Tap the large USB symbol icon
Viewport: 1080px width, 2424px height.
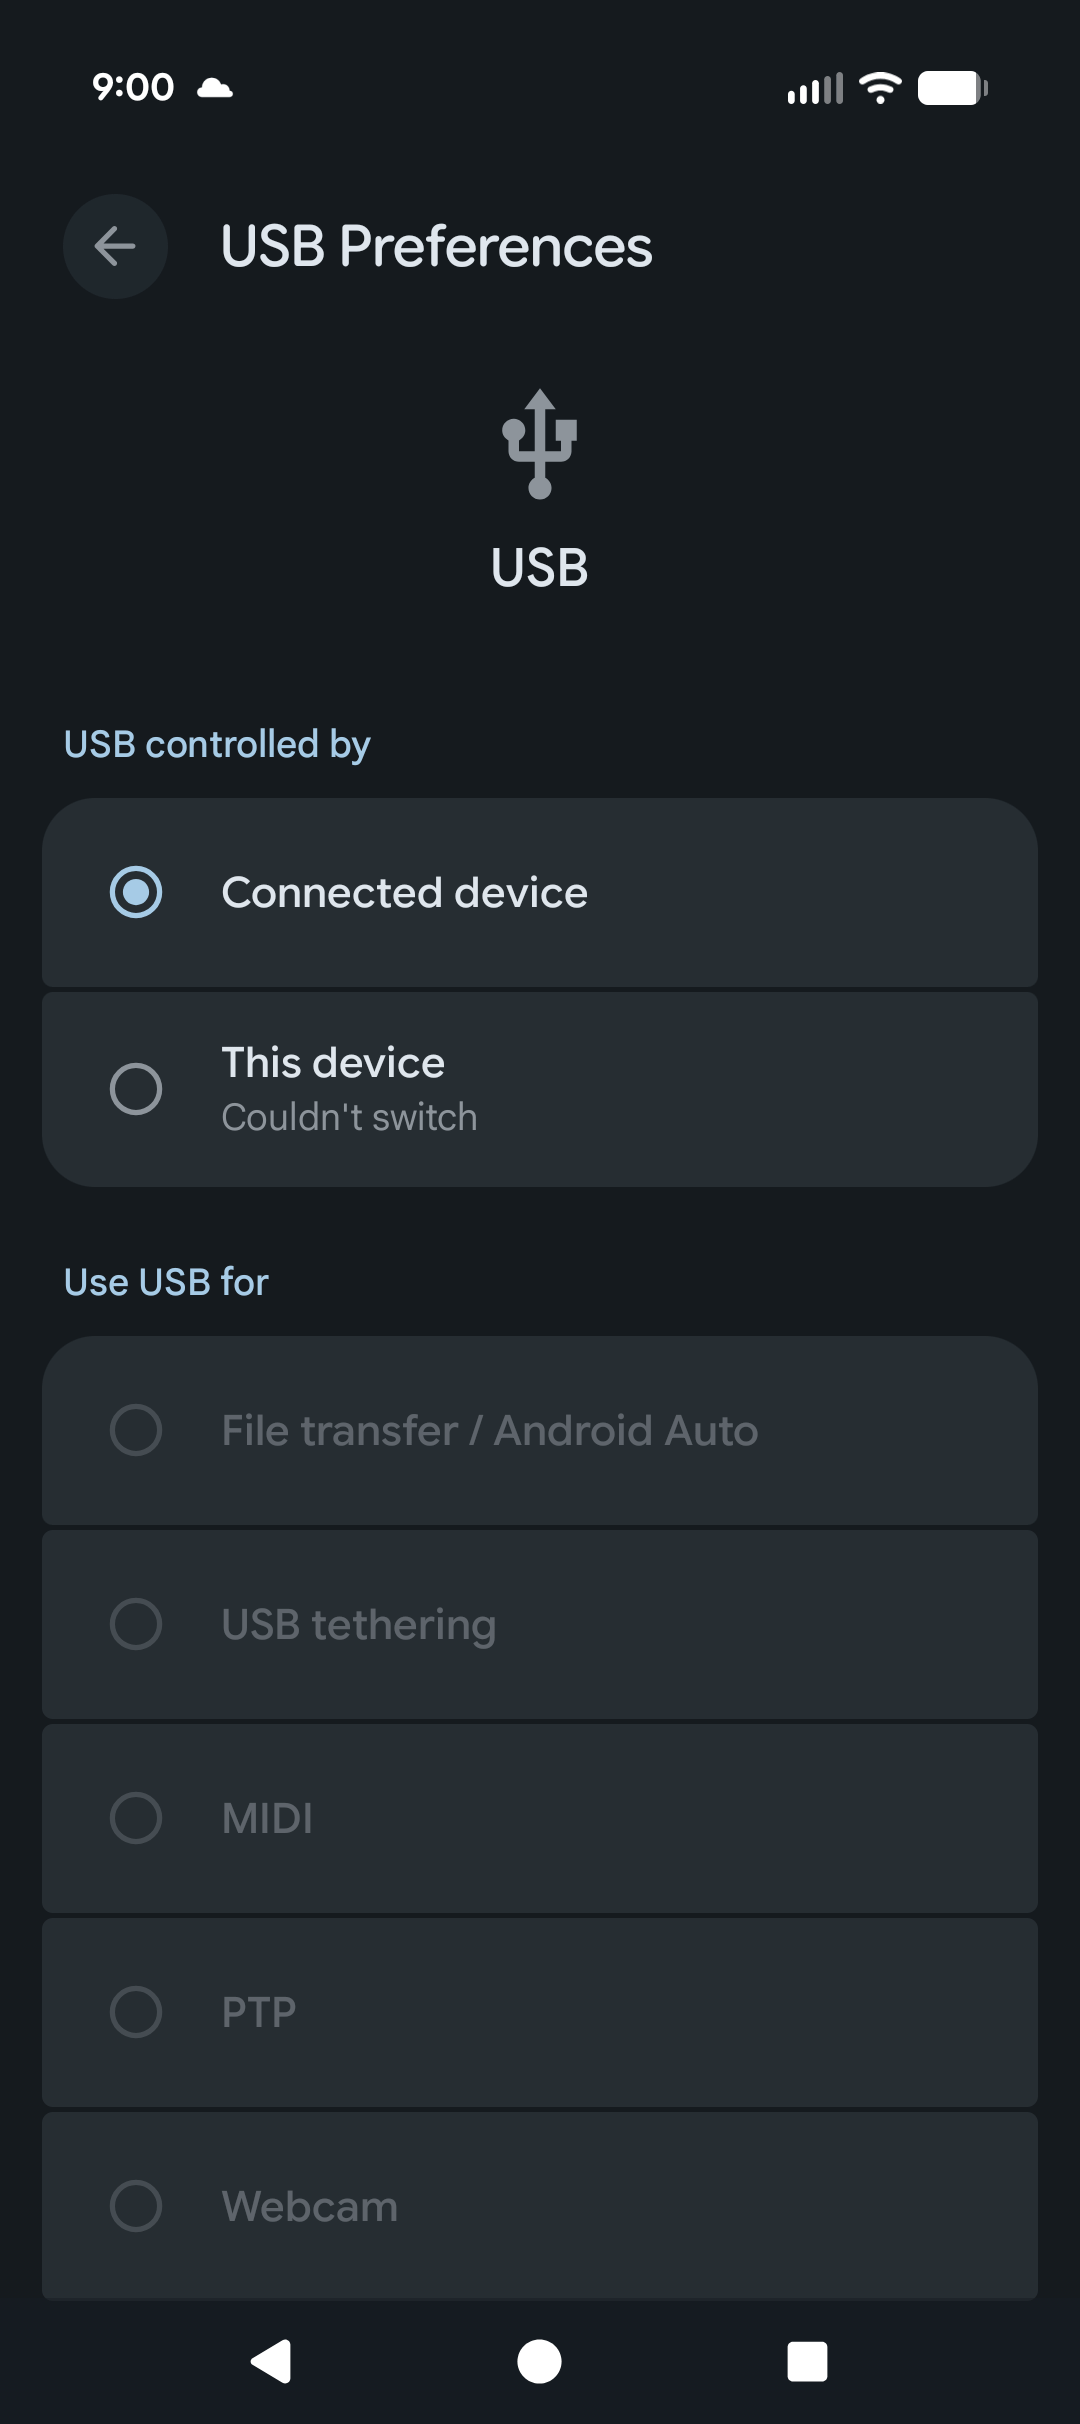540,444
